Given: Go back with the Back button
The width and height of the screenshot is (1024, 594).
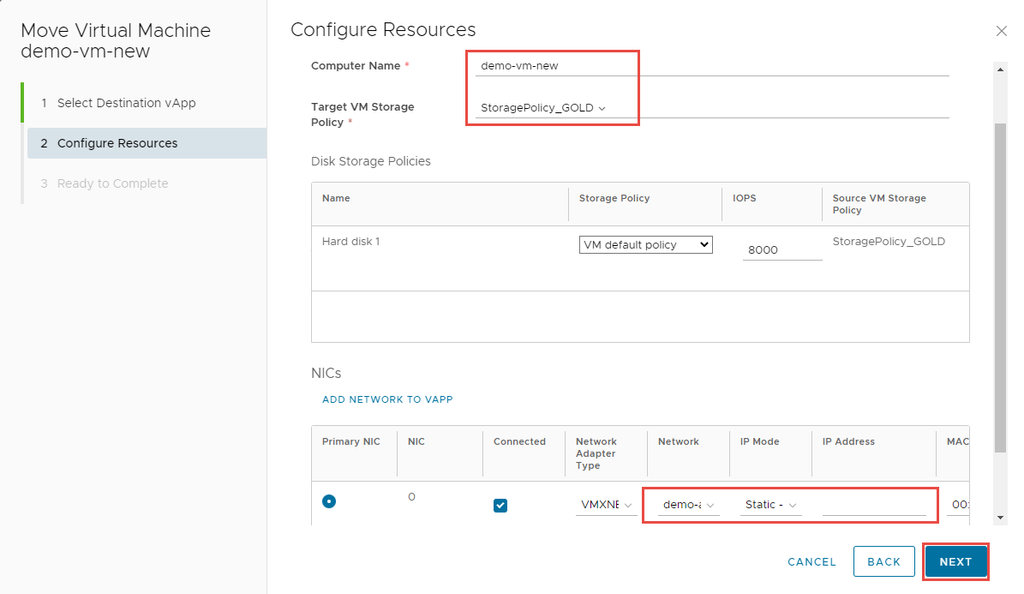Looking at the screenshot, I should 883,562.
